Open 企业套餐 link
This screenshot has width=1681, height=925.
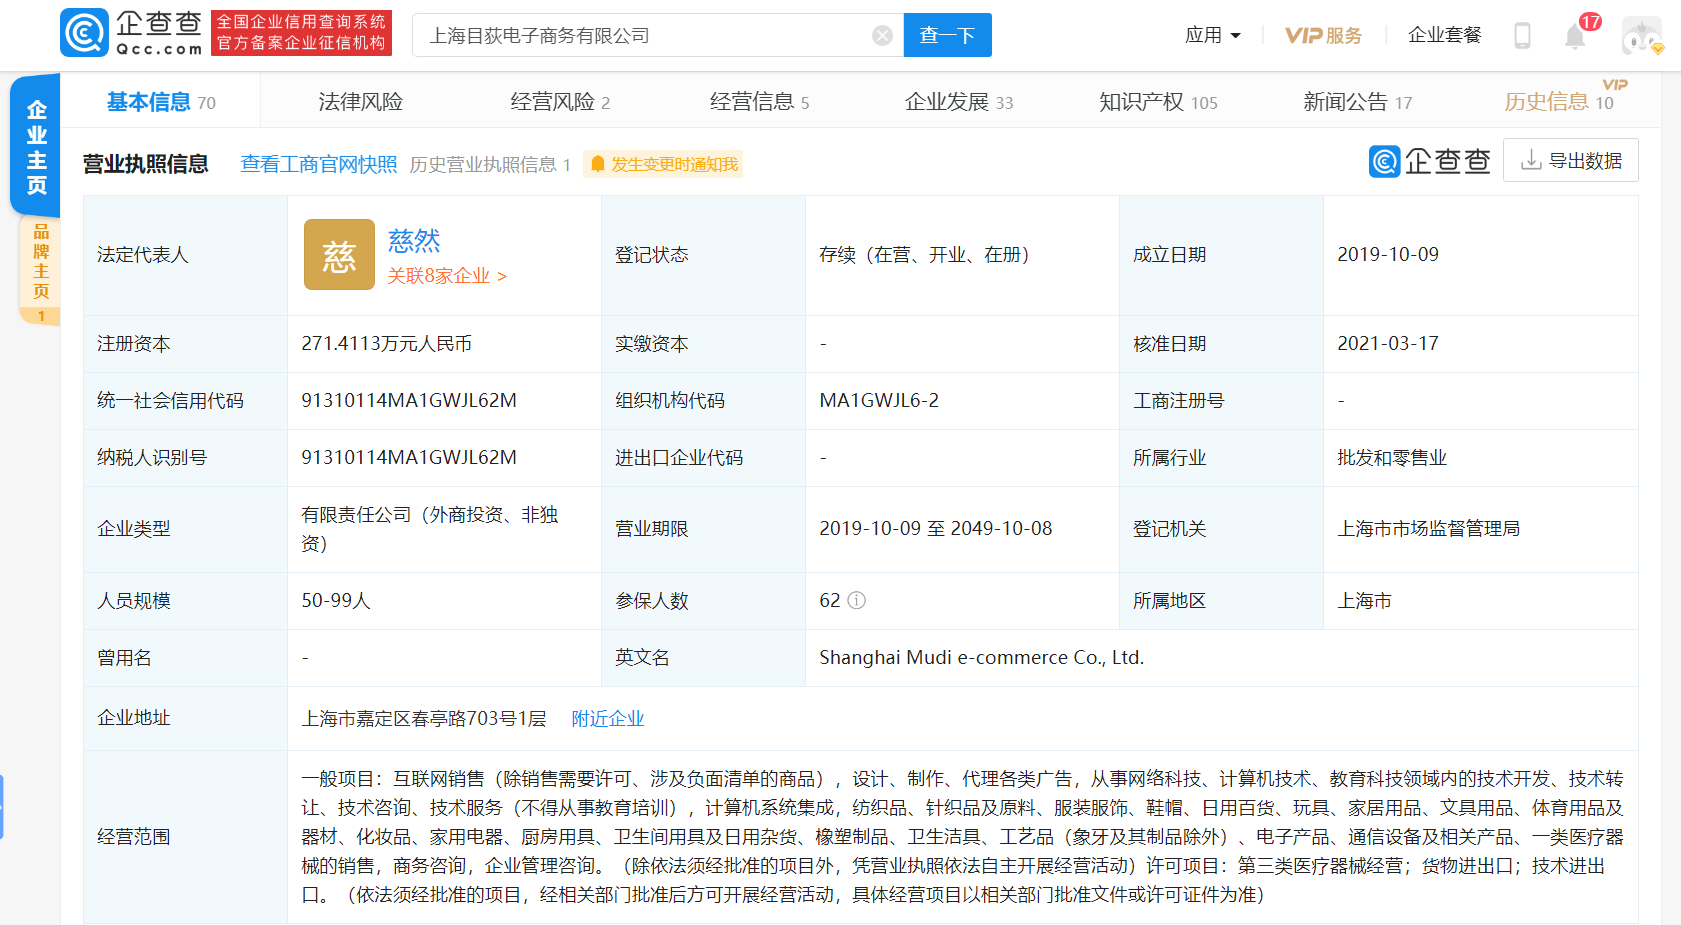(x=1444, y=36)
